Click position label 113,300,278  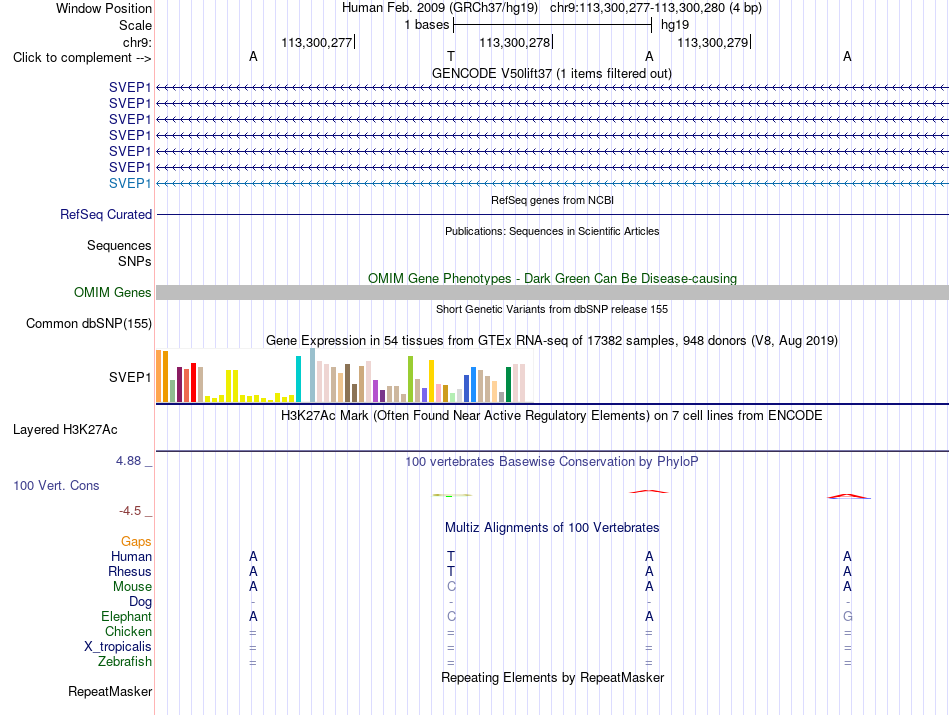pos(514,42)
